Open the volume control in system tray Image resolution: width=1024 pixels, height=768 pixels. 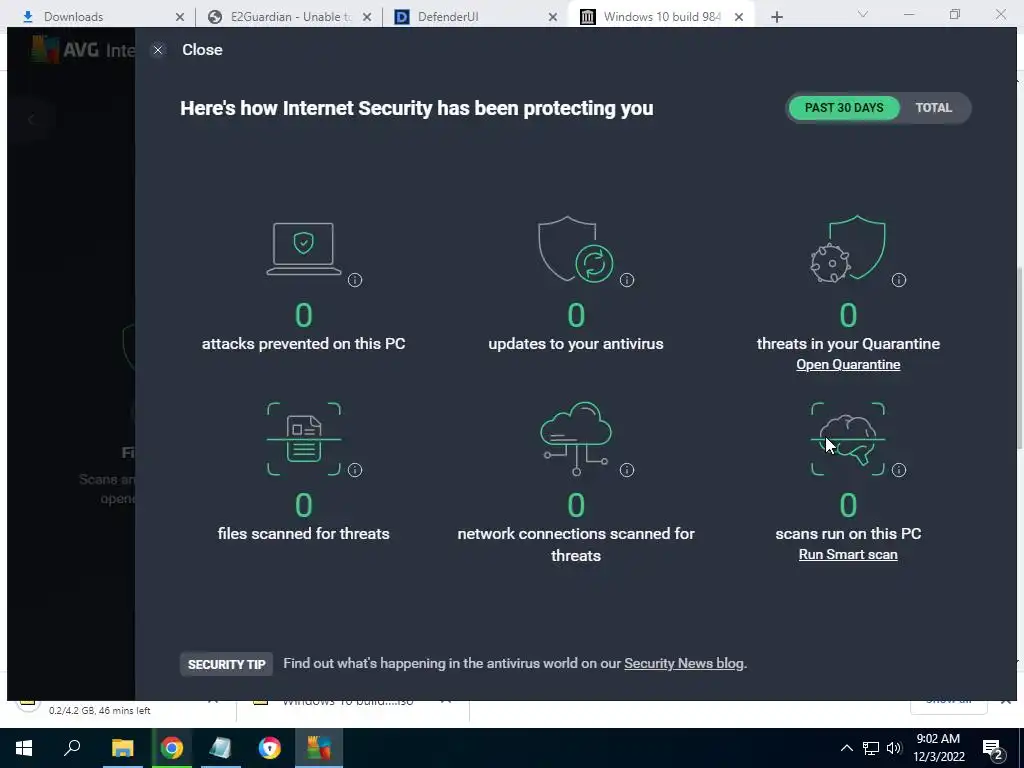click(x=894, y=748)
